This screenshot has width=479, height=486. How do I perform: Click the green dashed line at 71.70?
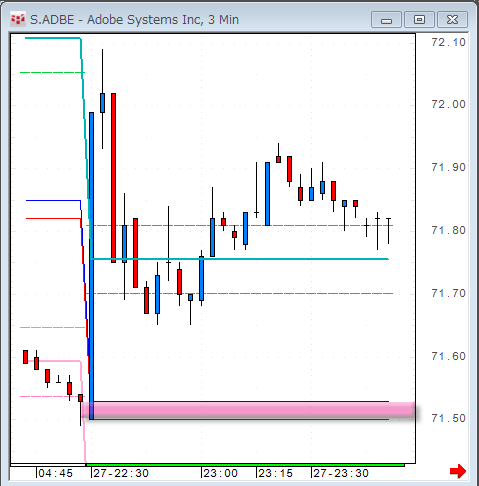click(240, 293)
